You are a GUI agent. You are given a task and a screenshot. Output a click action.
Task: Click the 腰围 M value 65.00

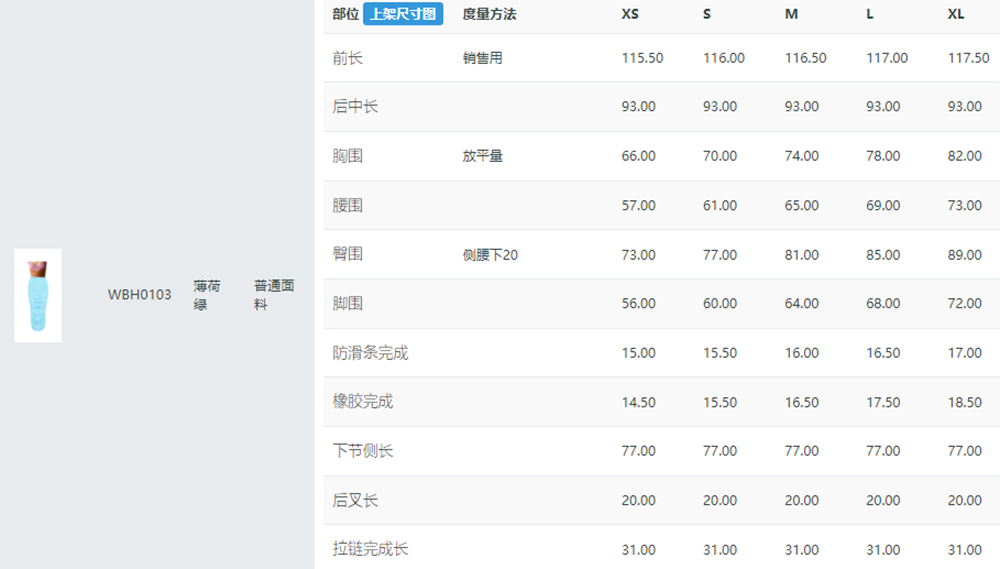pos(802,205)
